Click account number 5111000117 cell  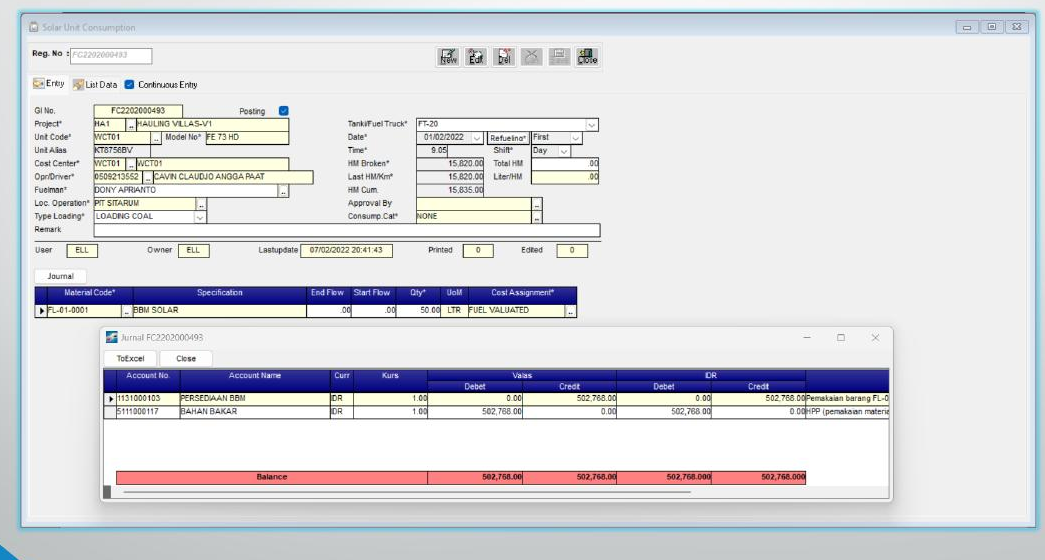pyautogui.click(x=148, y=412)
